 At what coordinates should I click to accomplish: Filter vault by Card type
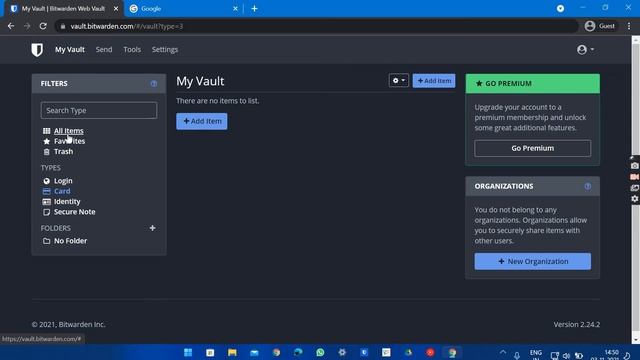[62, 191]
